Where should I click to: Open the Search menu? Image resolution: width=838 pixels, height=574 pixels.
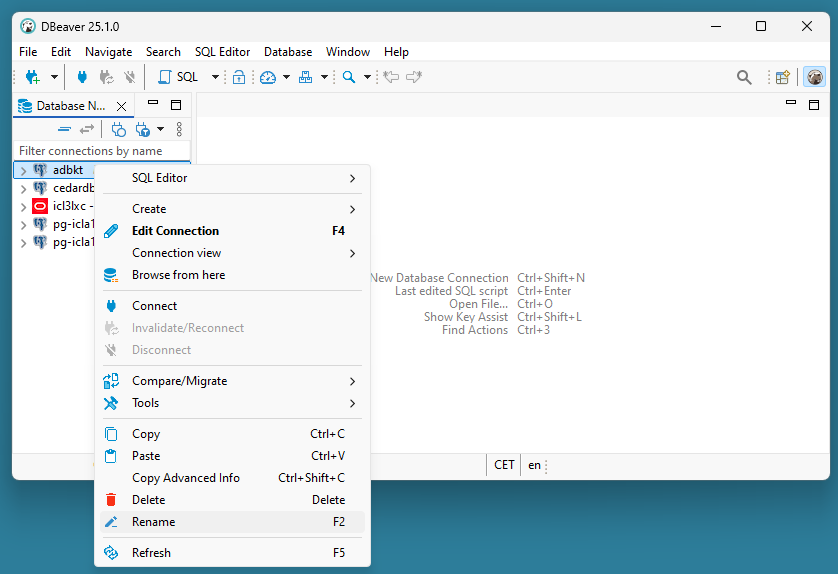pyautogui.click(x=163, y=52)
